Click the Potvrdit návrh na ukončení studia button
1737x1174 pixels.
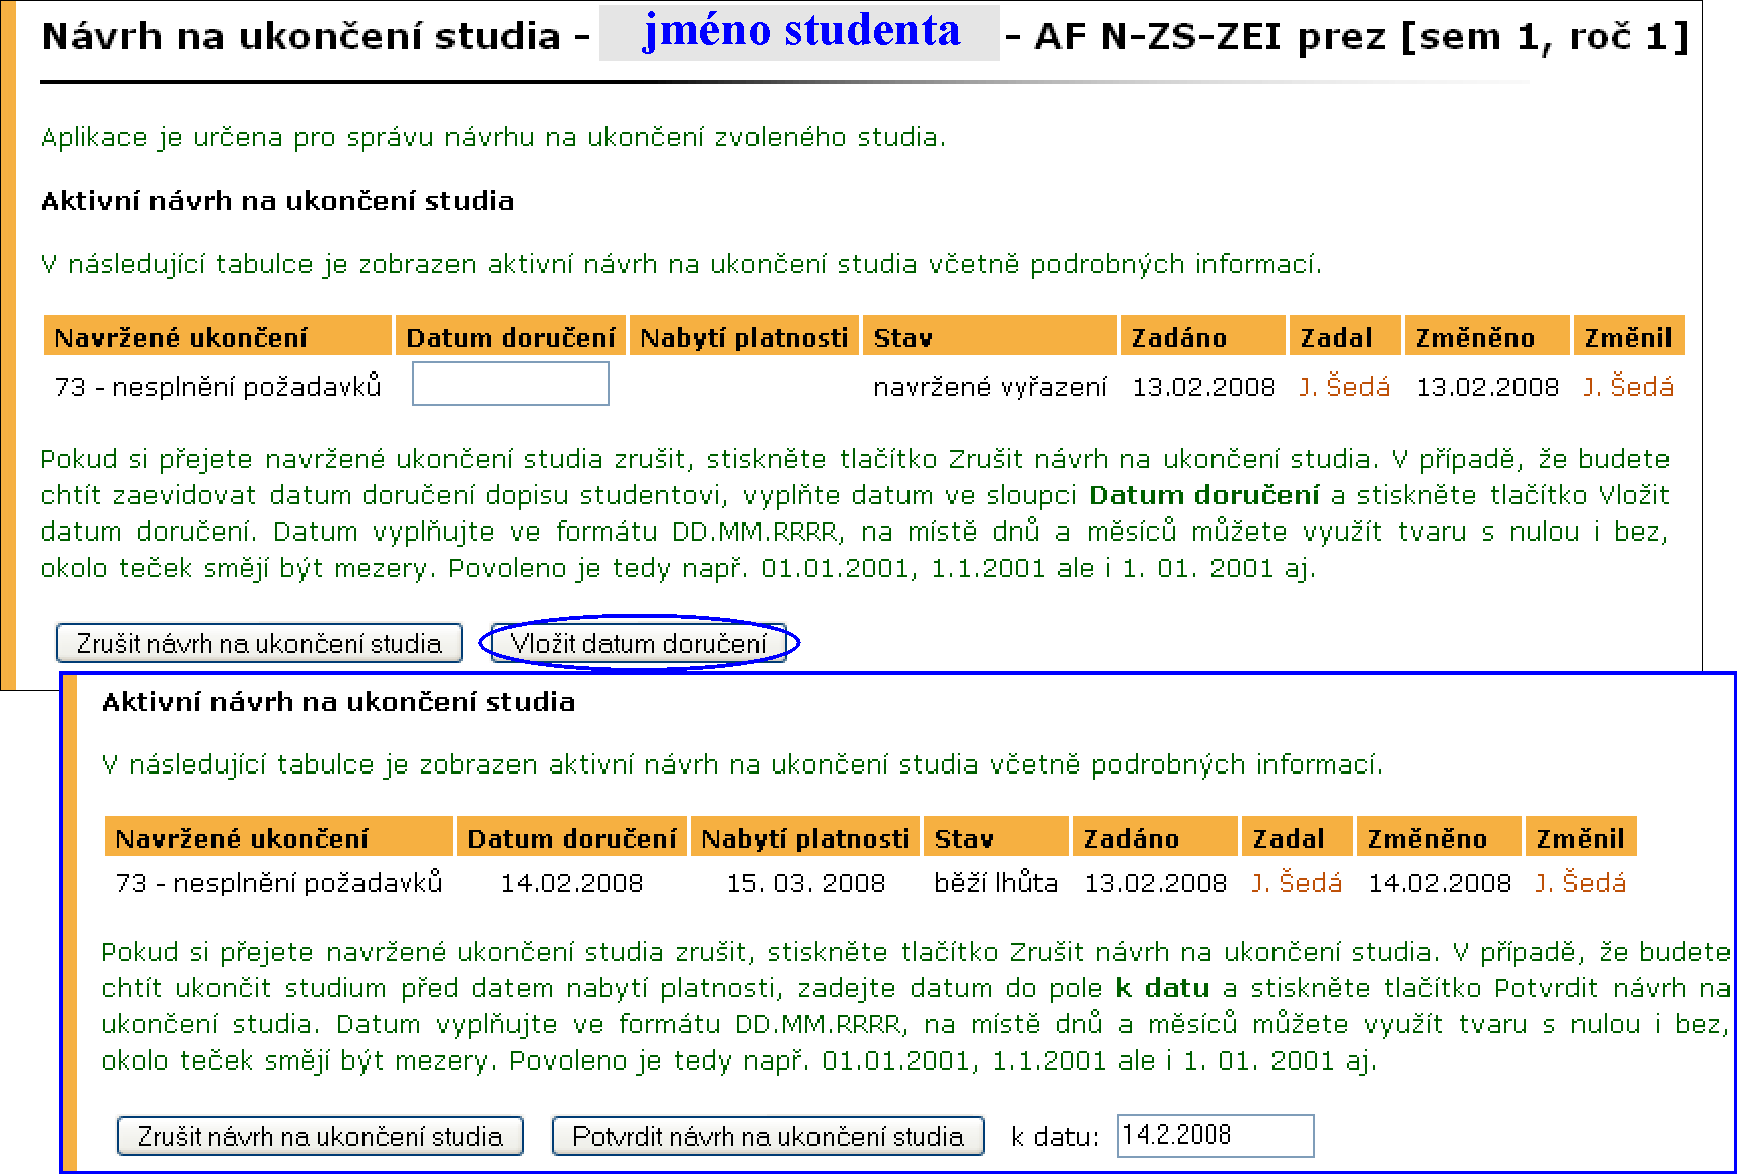[x=768, y=1136]
